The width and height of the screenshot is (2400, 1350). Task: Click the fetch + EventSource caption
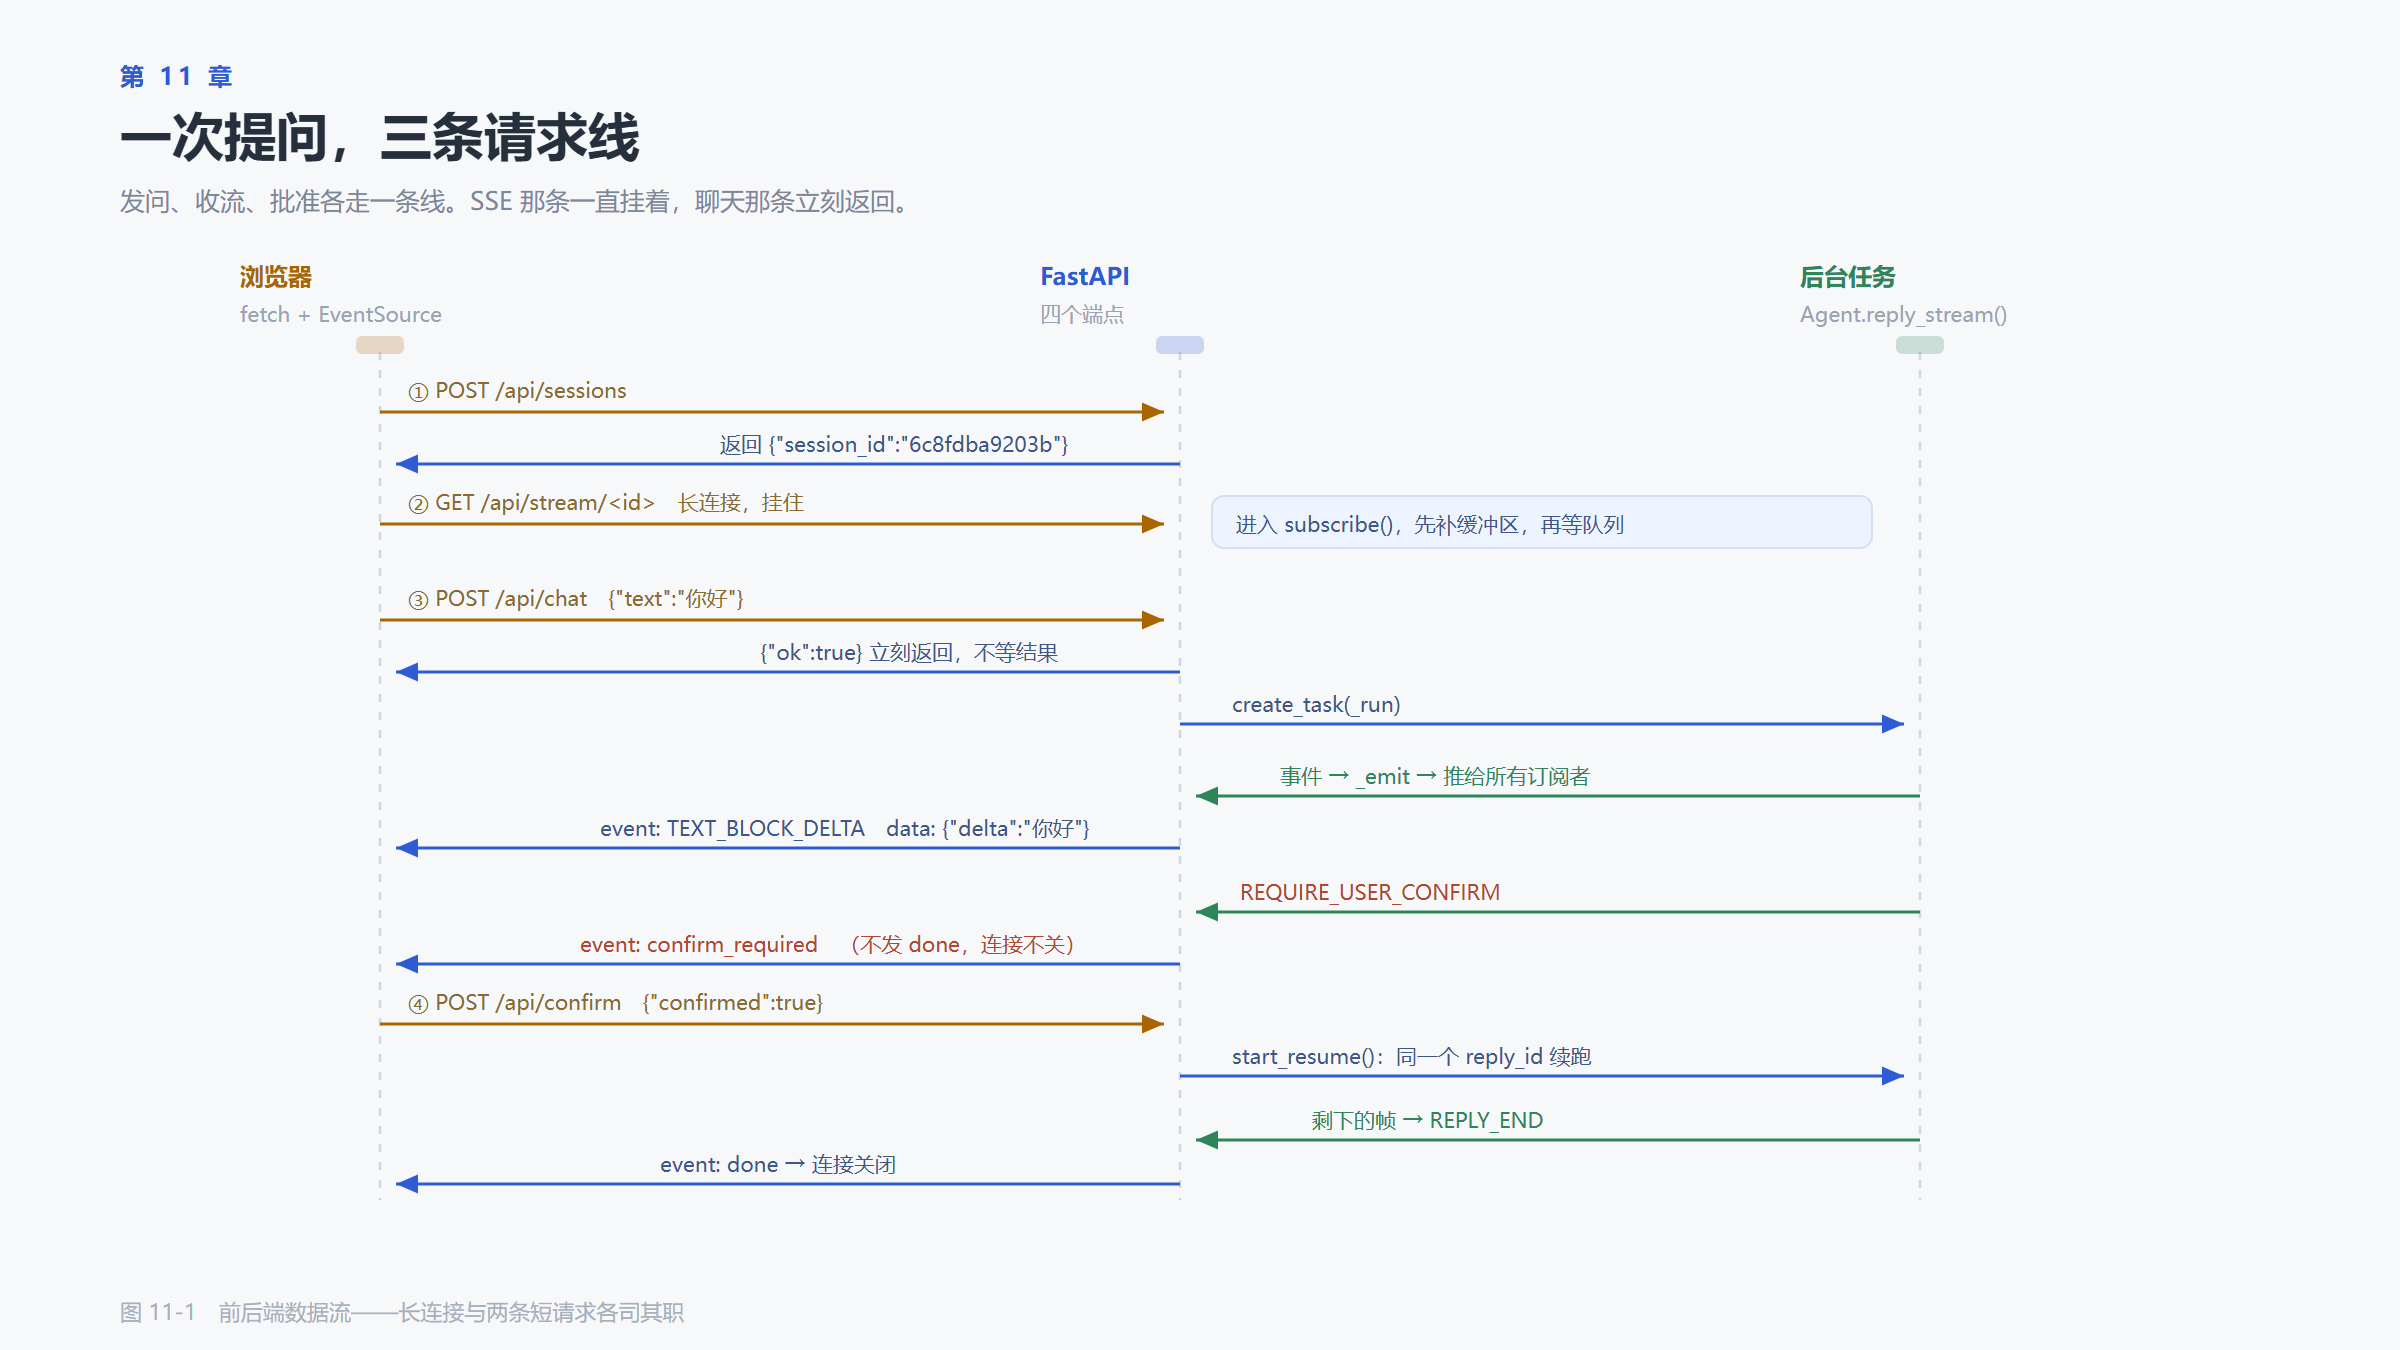point(340,314)
